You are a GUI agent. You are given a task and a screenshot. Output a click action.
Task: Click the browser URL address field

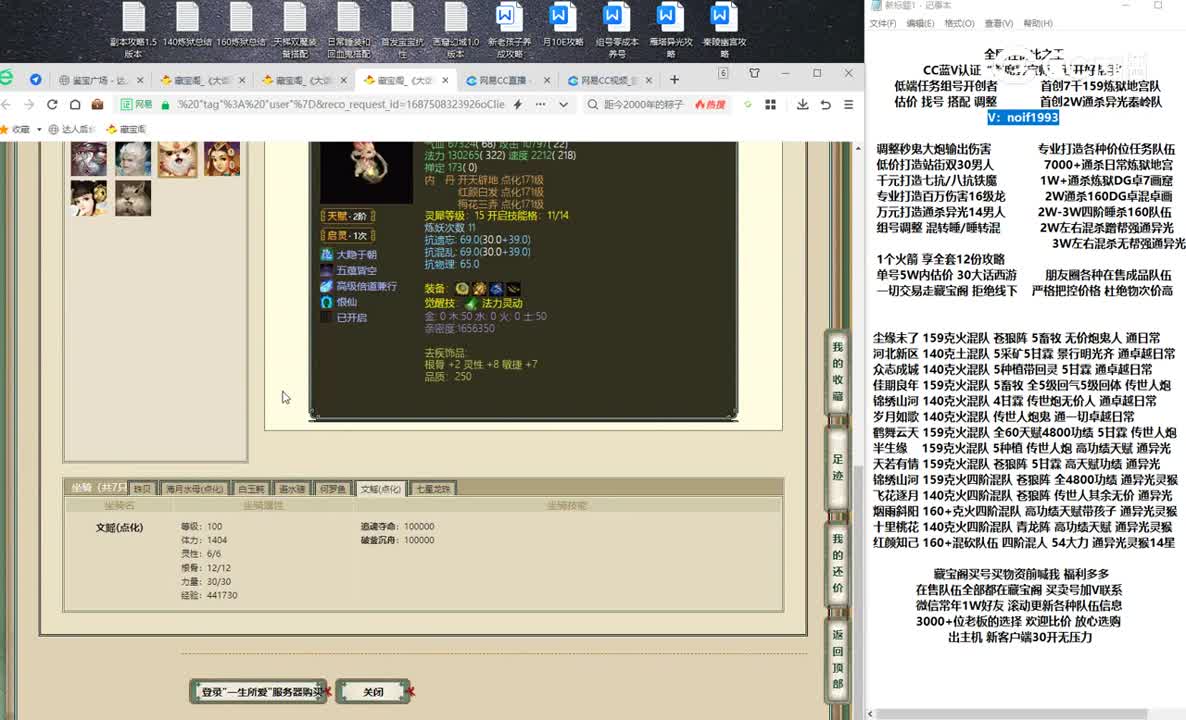click(340, 104)
